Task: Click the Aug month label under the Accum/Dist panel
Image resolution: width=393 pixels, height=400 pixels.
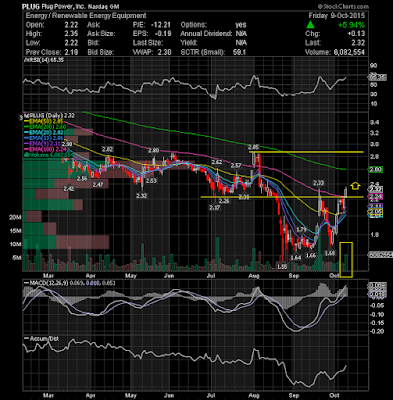Action: [254, 396]
